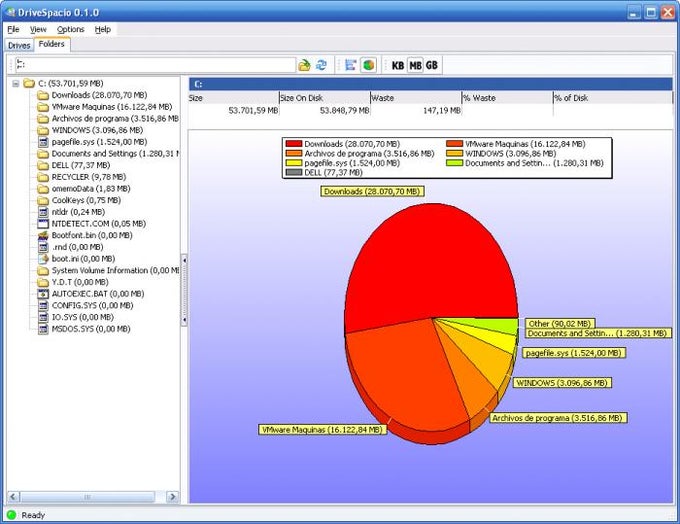Click the yellow pagefile.sys legend swatch
The image size is (680, 524).
pos(294,163)
